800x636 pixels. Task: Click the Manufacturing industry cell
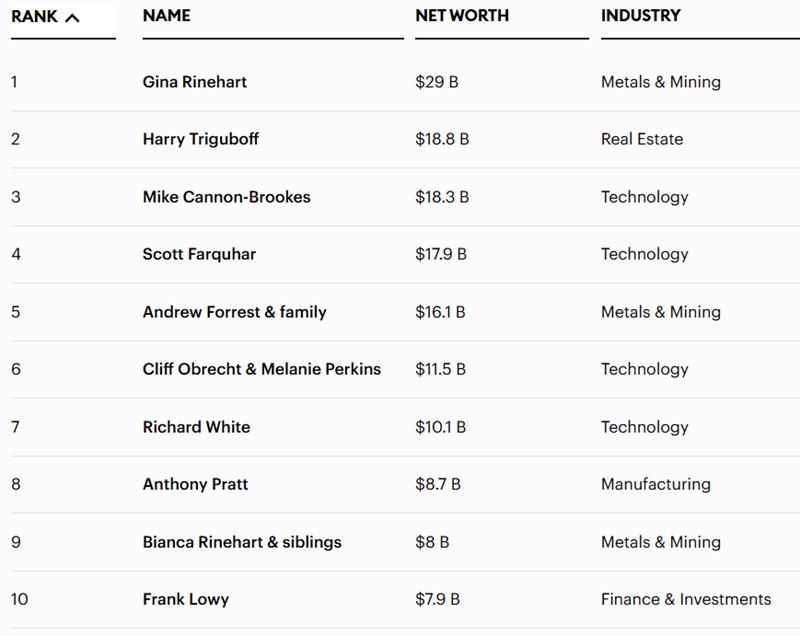coord(656,484)
